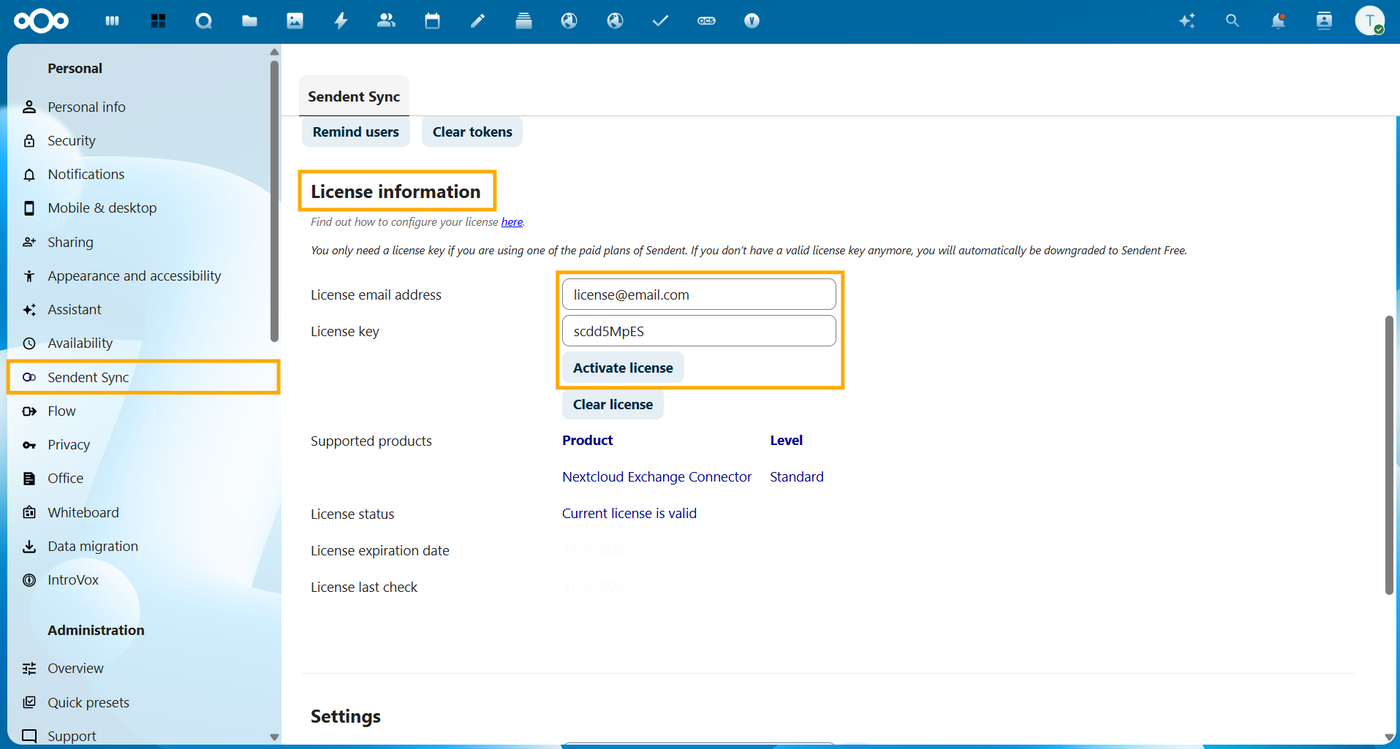
Task: Expand the user avatar menu
Action: click(1369, 21)
